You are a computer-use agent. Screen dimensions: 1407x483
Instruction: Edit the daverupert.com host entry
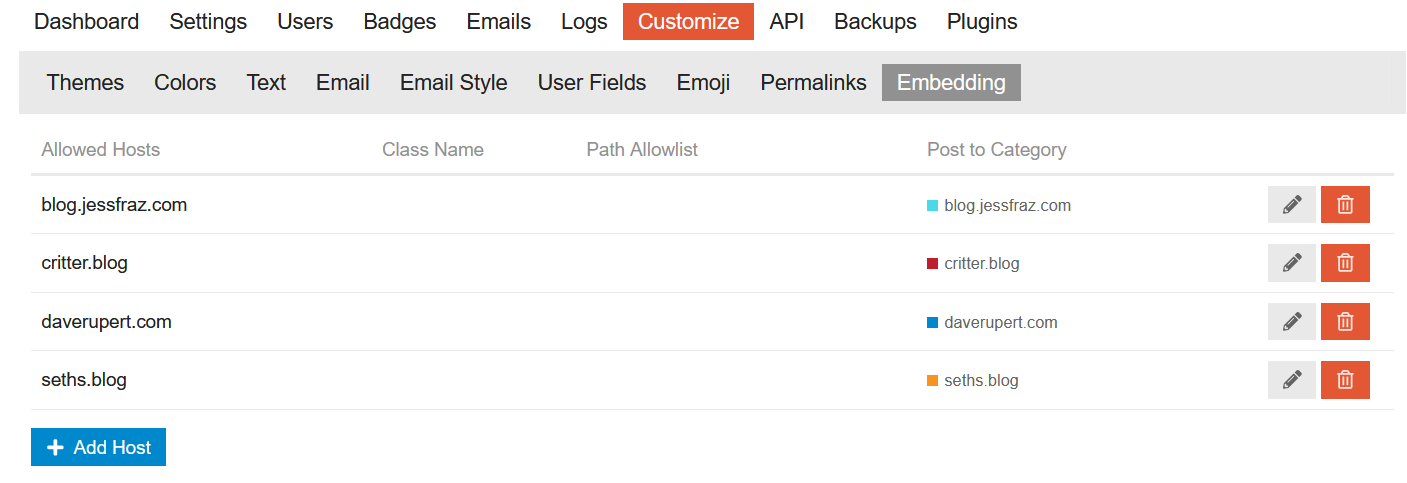click(1292, 322)
